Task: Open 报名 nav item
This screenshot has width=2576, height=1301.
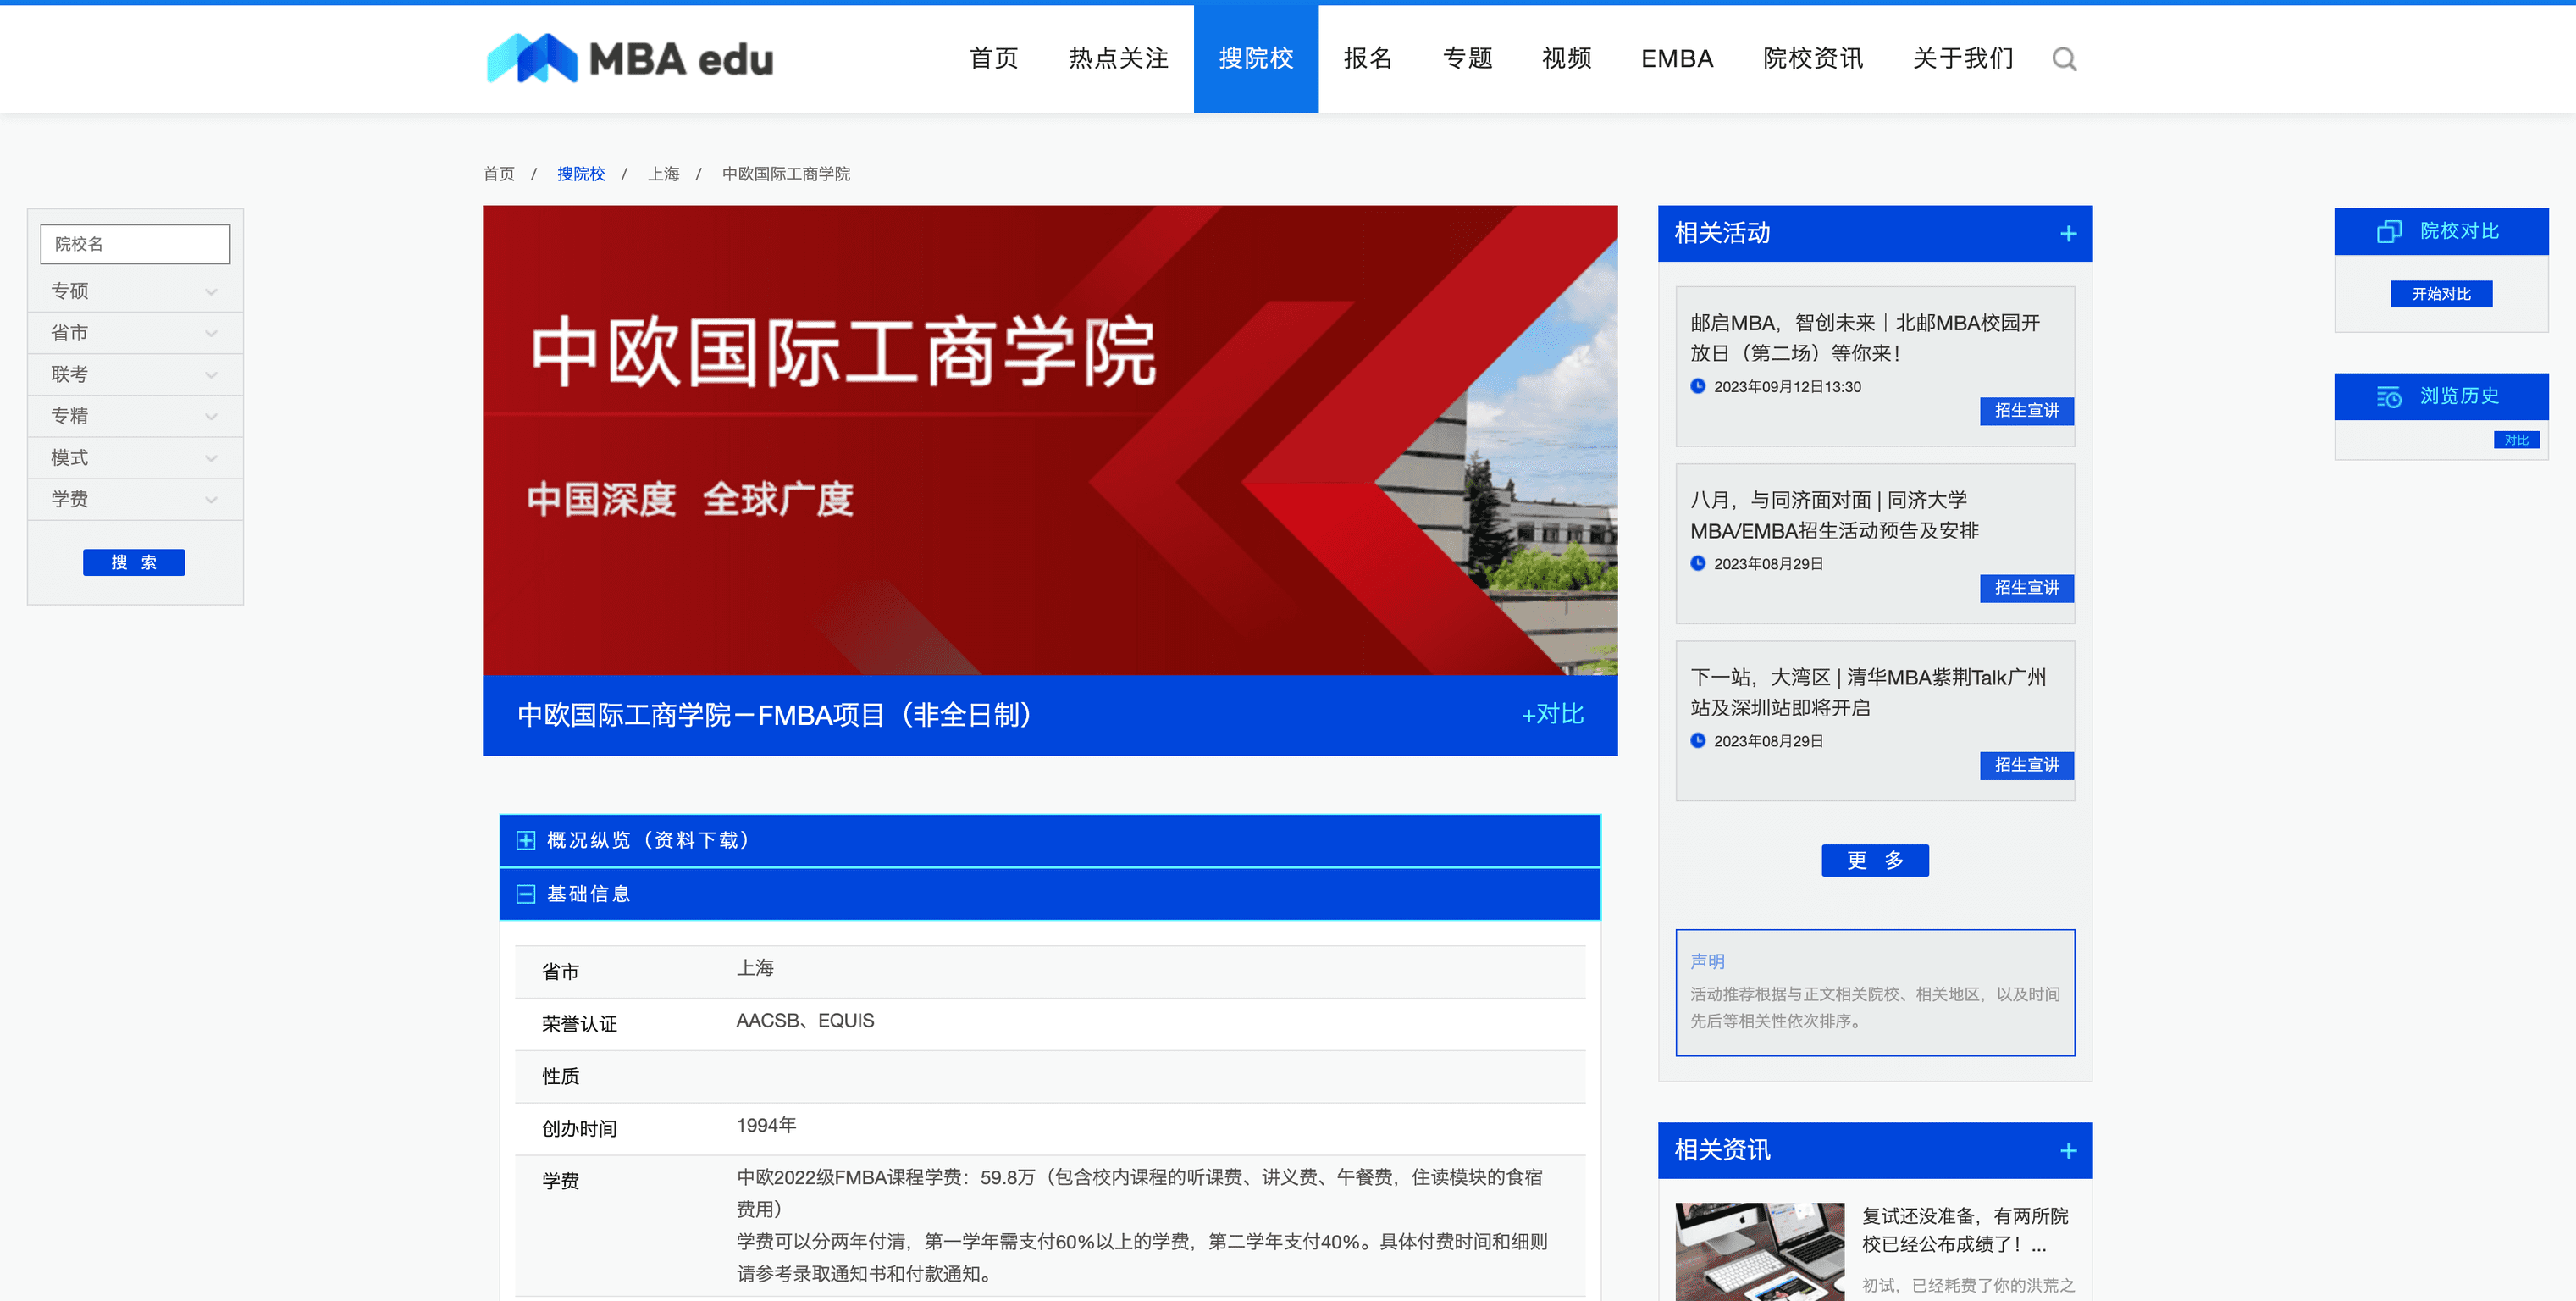Action: click(x=1367, y=59)
